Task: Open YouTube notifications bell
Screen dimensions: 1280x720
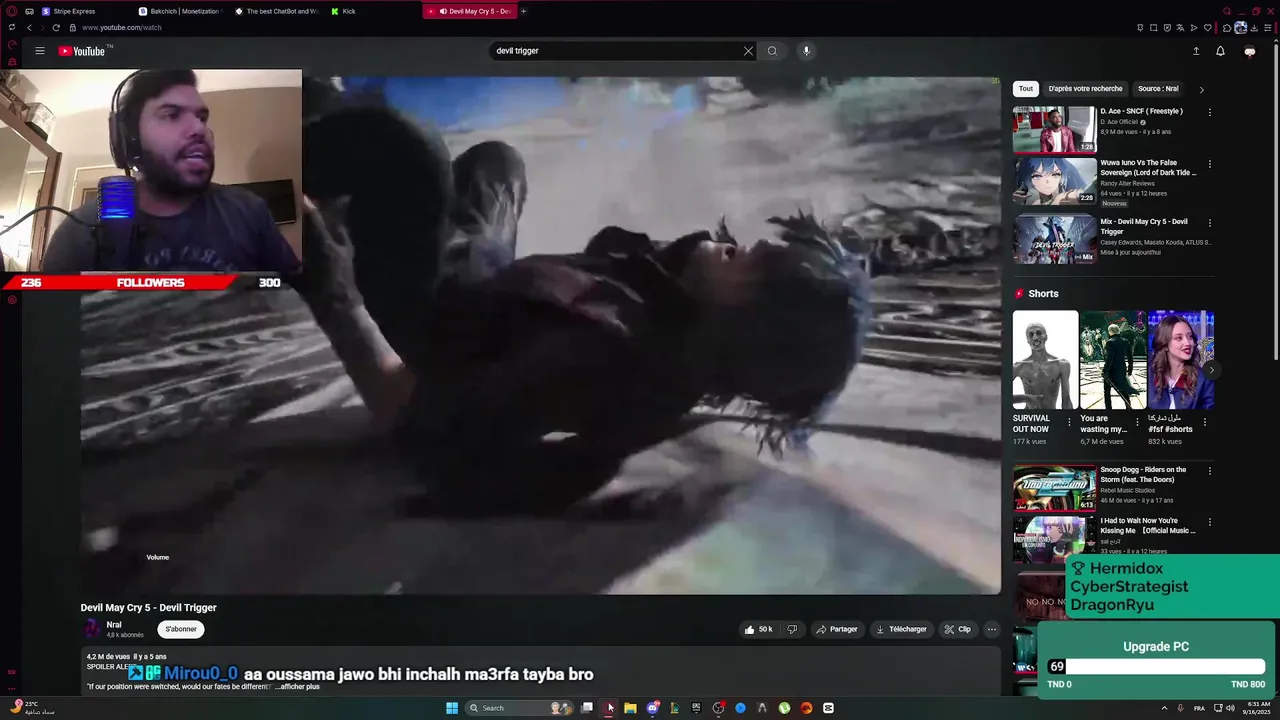Action: click(x=1220, y=51)
